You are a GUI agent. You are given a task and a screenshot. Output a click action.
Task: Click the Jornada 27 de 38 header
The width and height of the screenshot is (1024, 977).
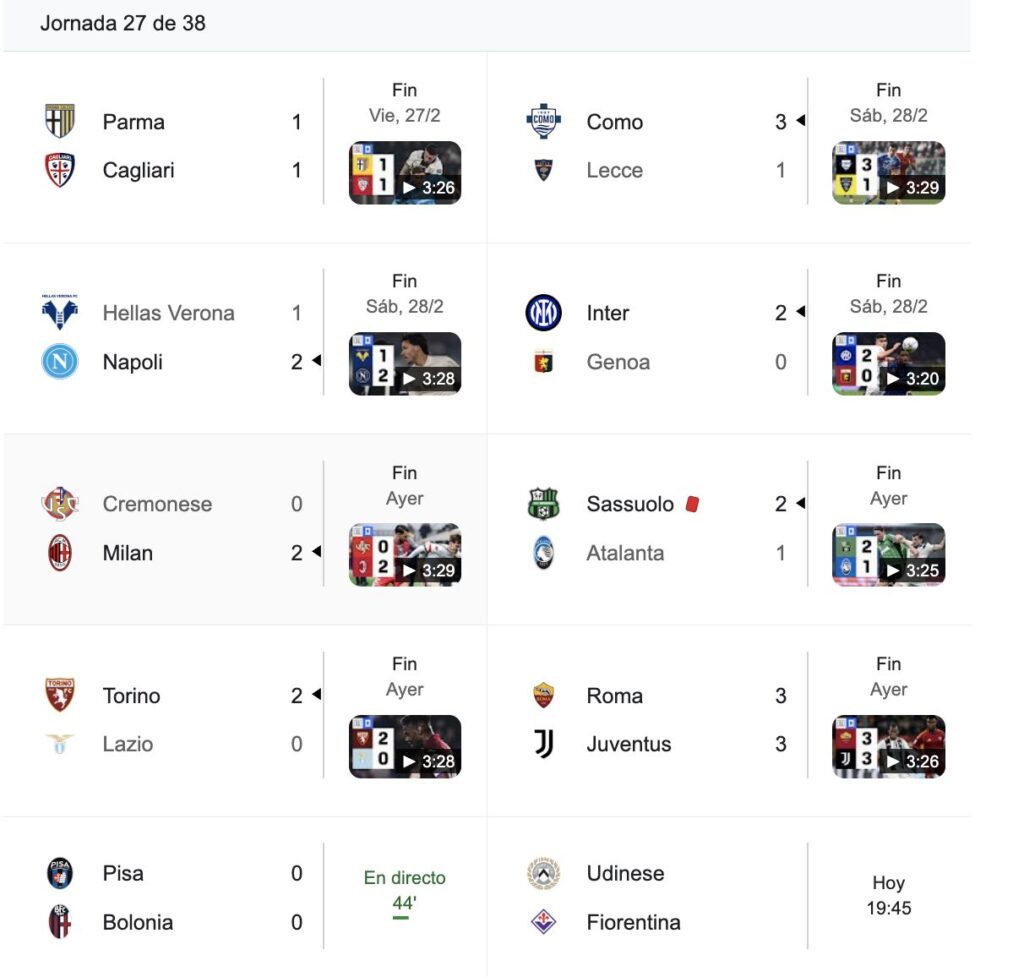(123, 23)
